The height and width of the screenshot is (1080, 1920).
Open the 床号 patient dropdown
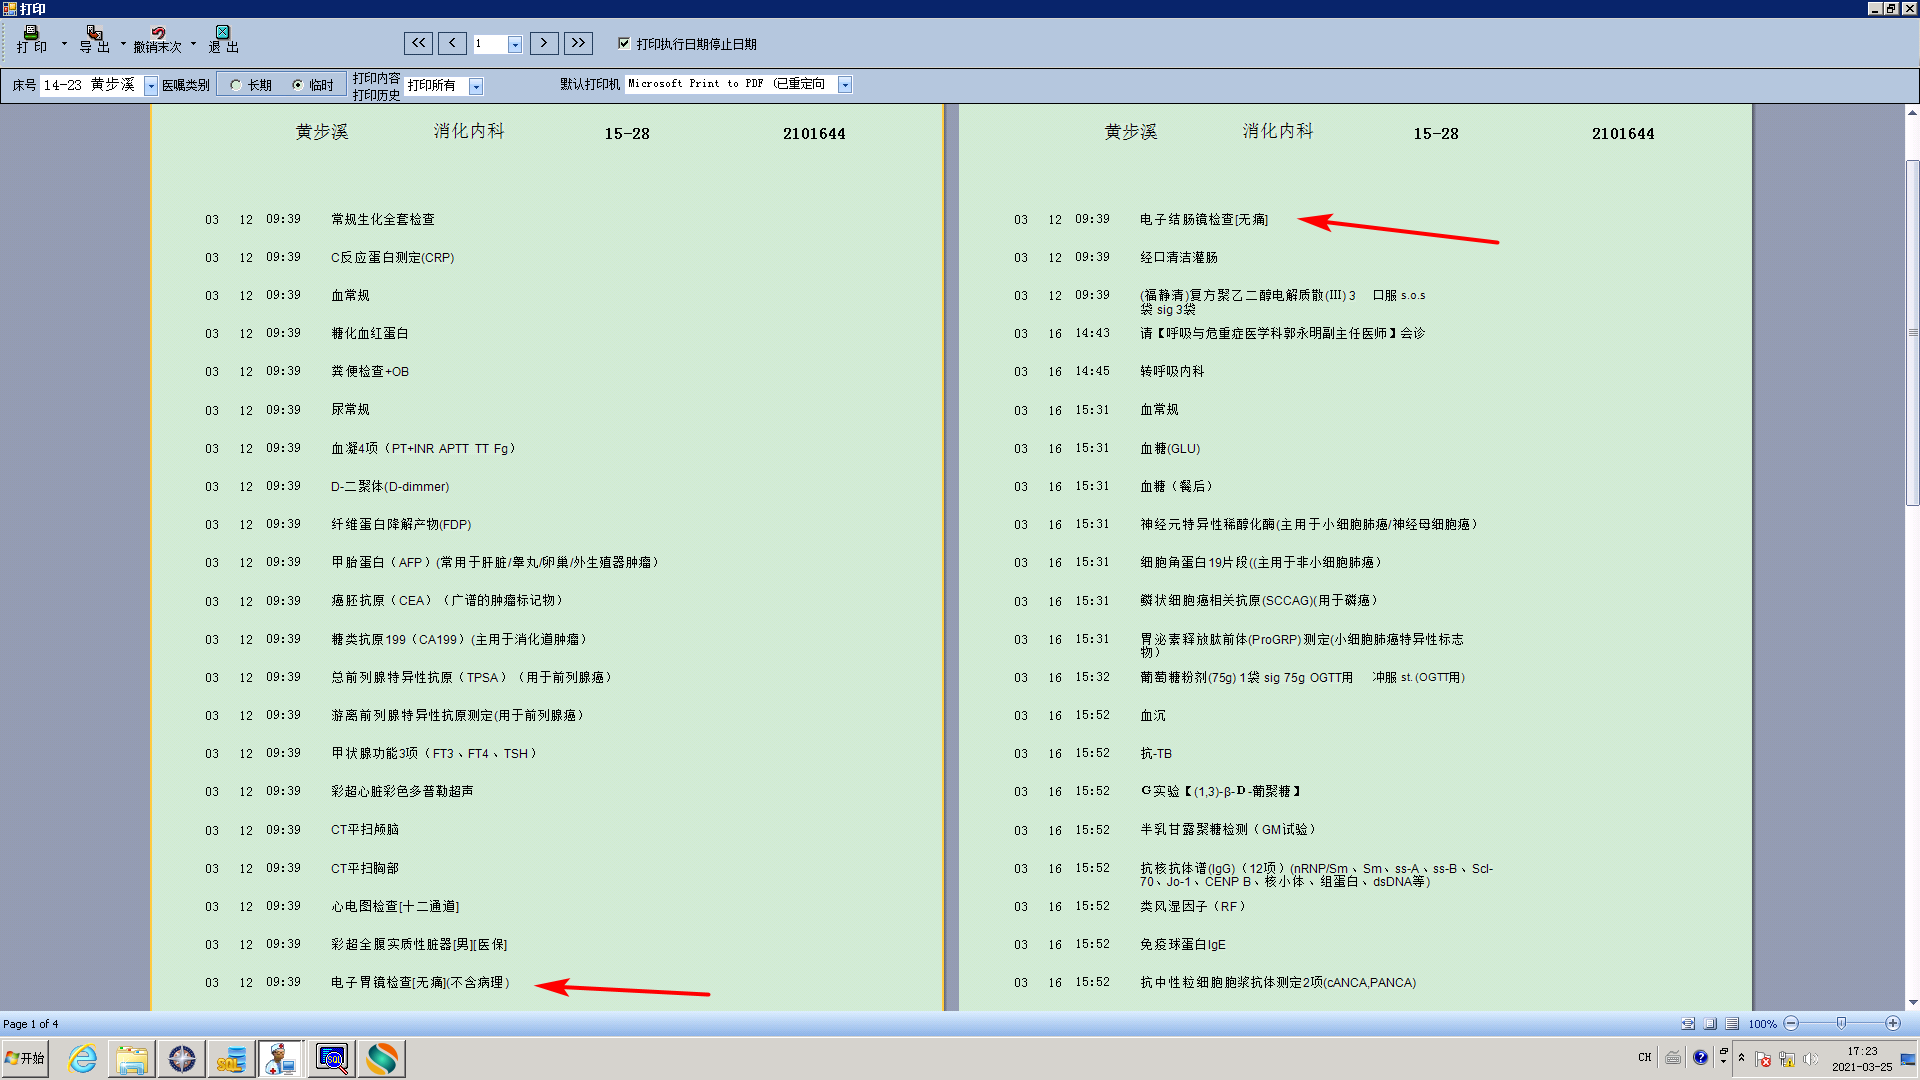(x=151, y=86)
